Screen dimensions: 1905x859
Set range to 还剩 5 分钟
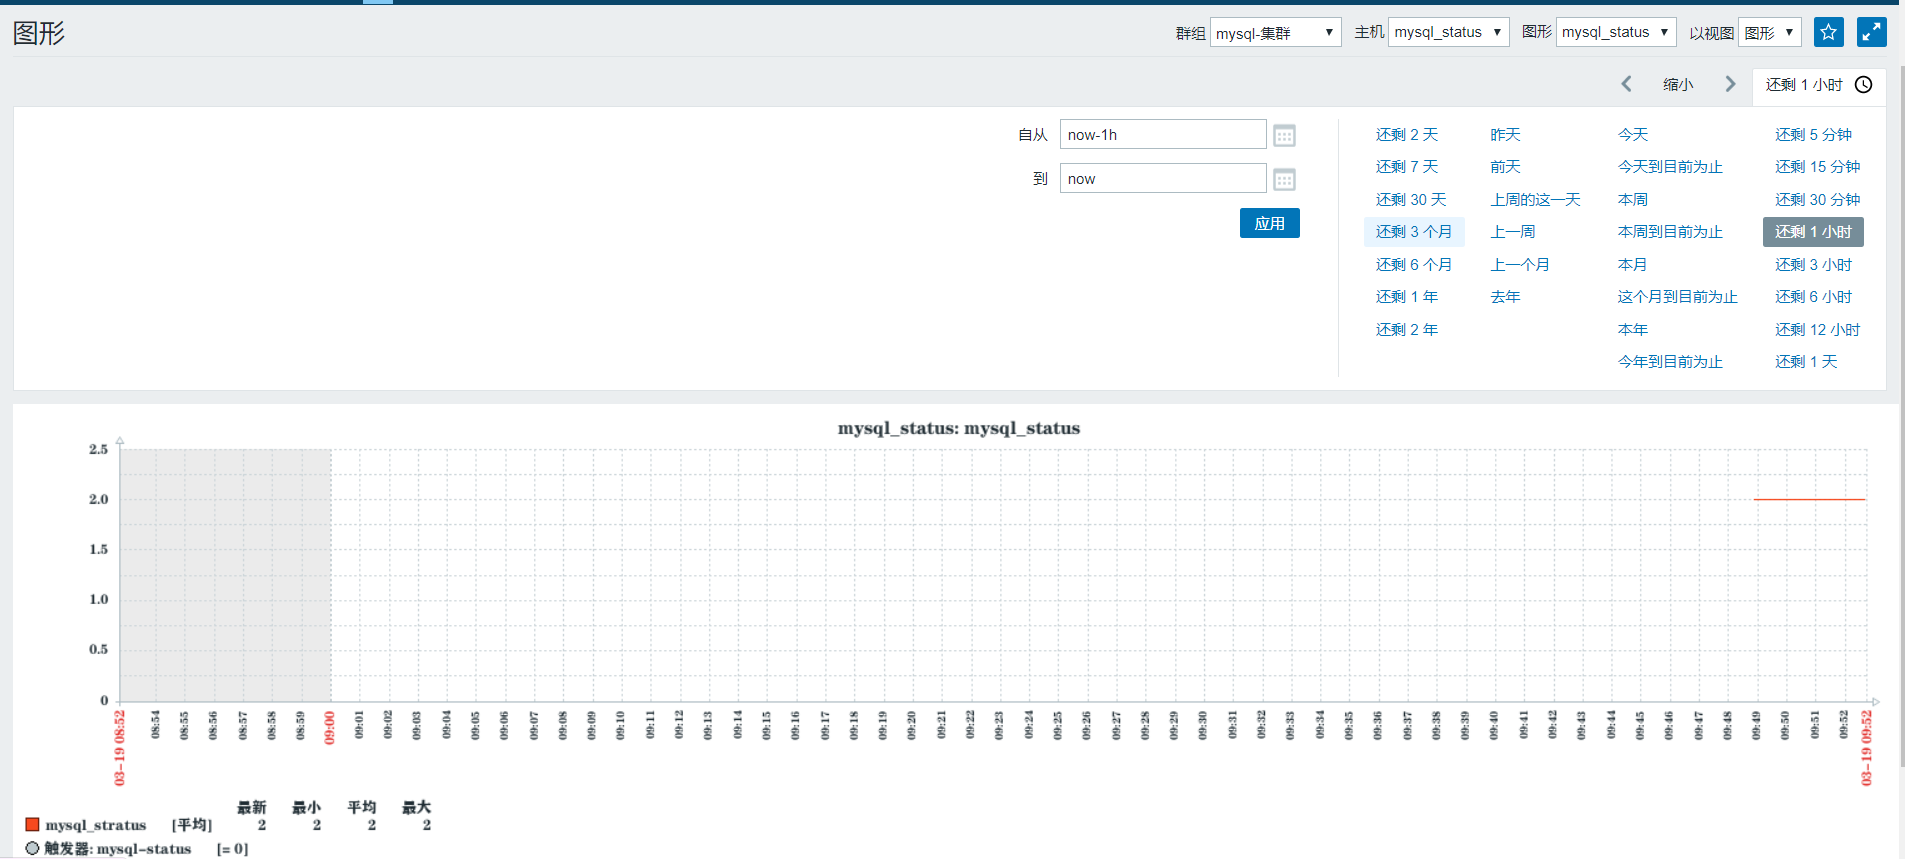[x=1813, y=135]
